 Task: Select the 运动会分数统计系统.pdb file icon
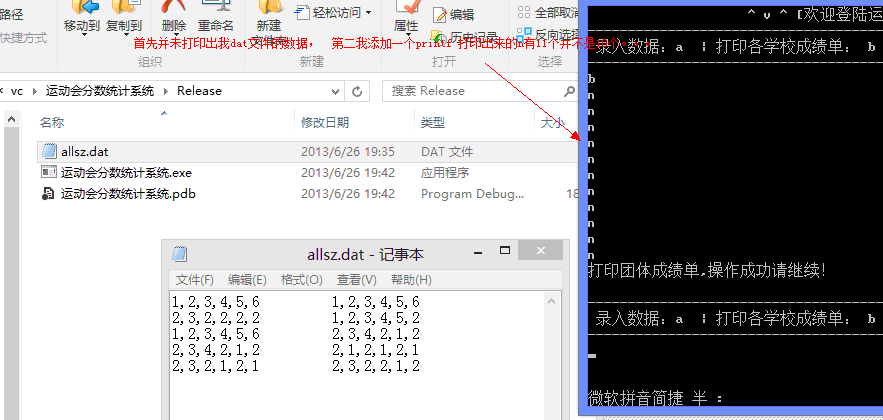pos(49,194)
